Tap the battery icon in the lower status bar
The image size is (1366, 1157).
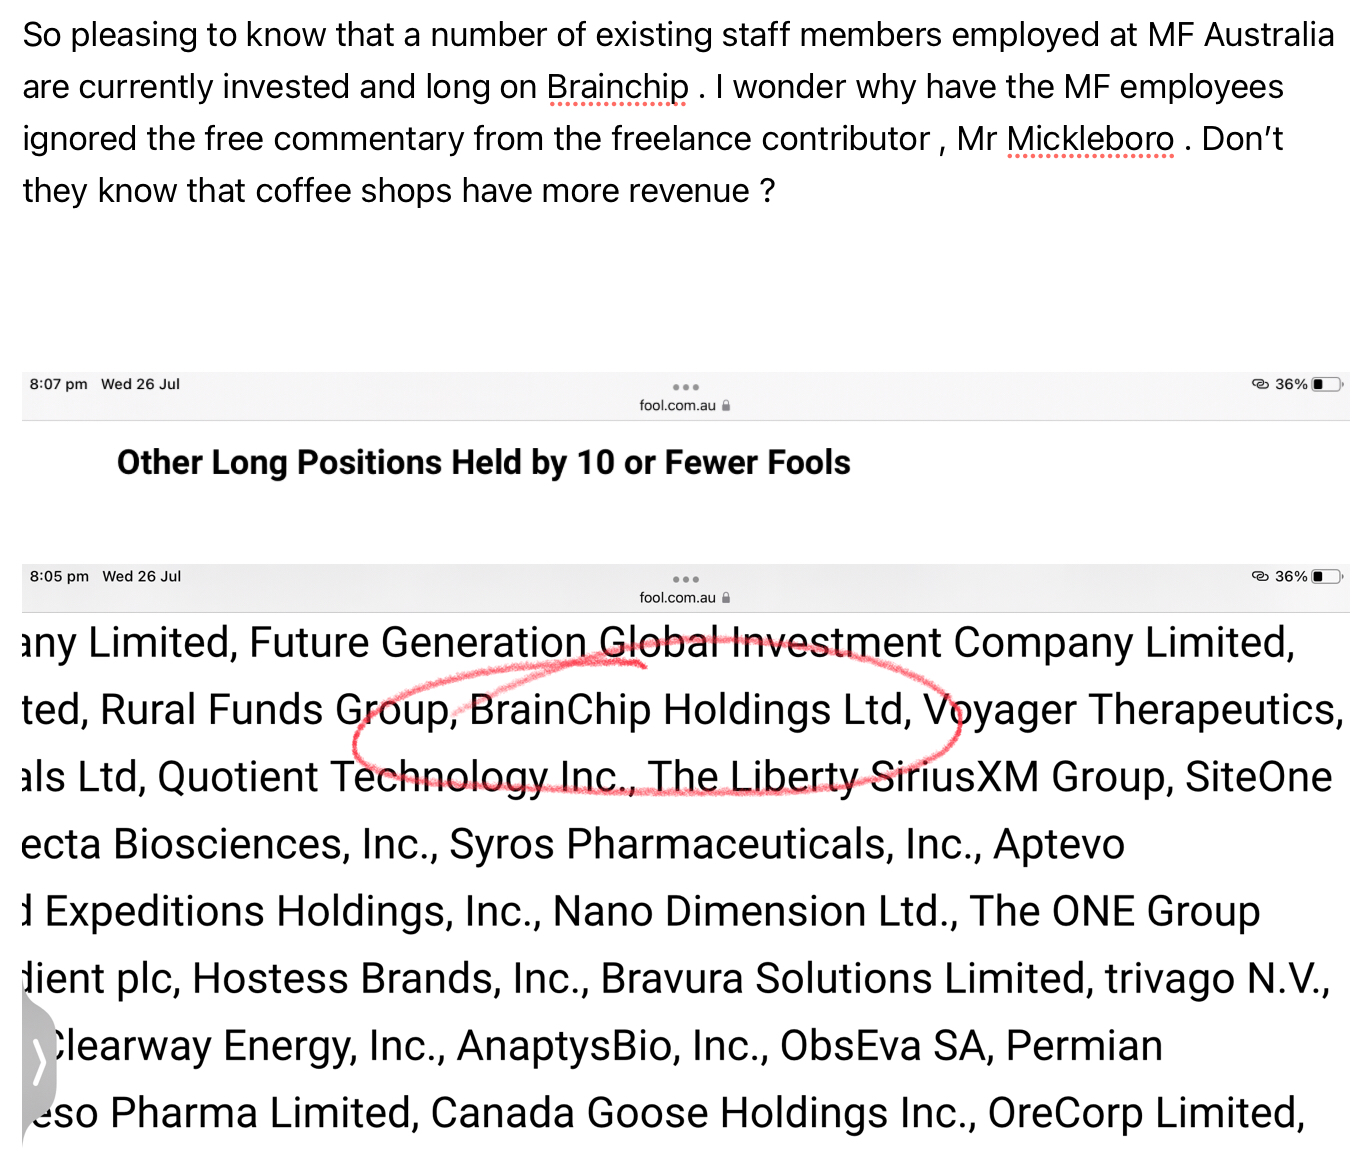[x=1327, y=576]
